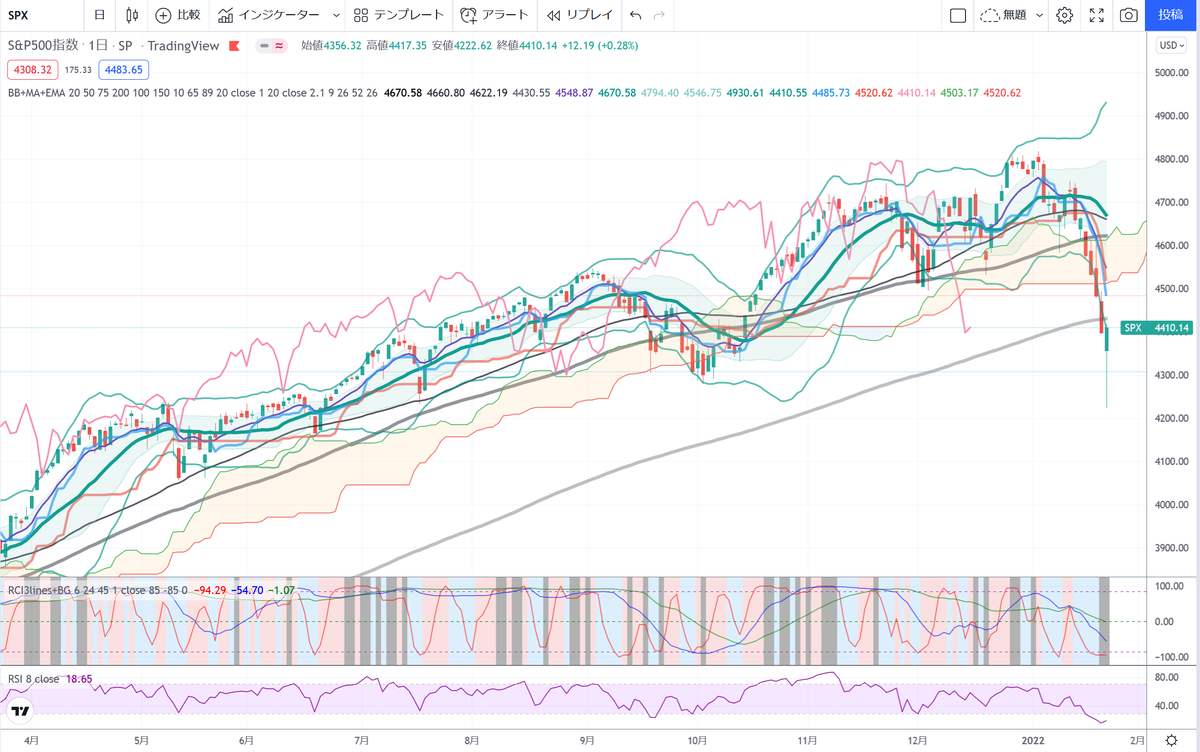
Task: Open the USD currency dropdown
Action: [x=1169, y=45]
